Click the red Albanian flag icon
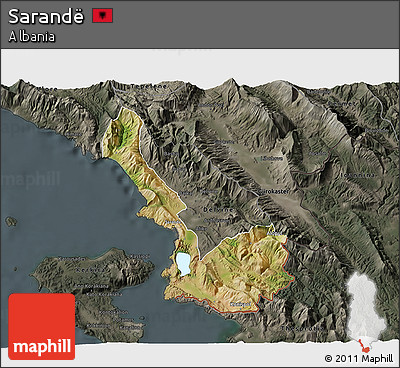Screen dimensions: 400x368 (x=103, y=16)
